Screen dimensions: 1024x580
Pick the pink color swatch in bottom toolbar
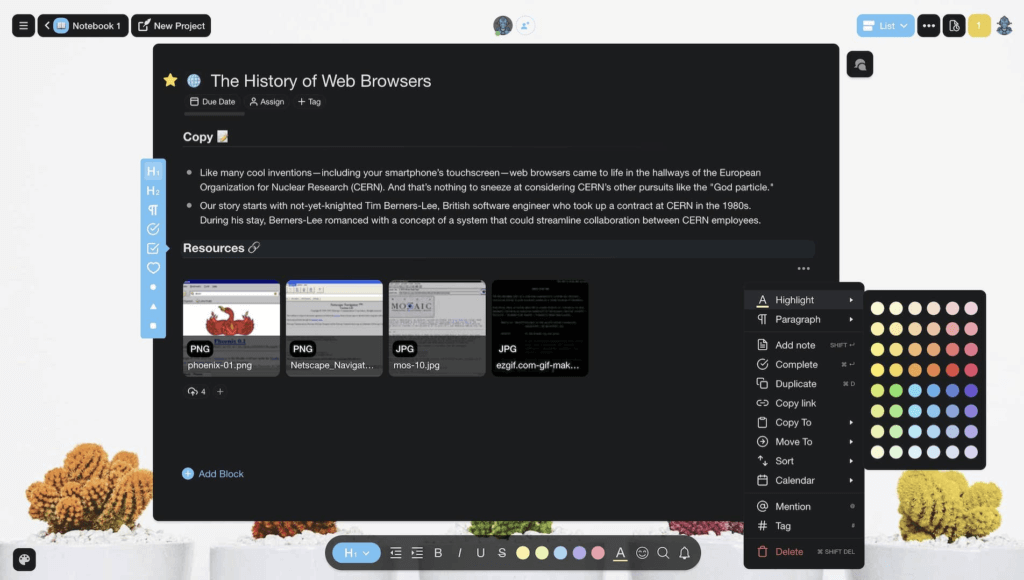[598, 553]
